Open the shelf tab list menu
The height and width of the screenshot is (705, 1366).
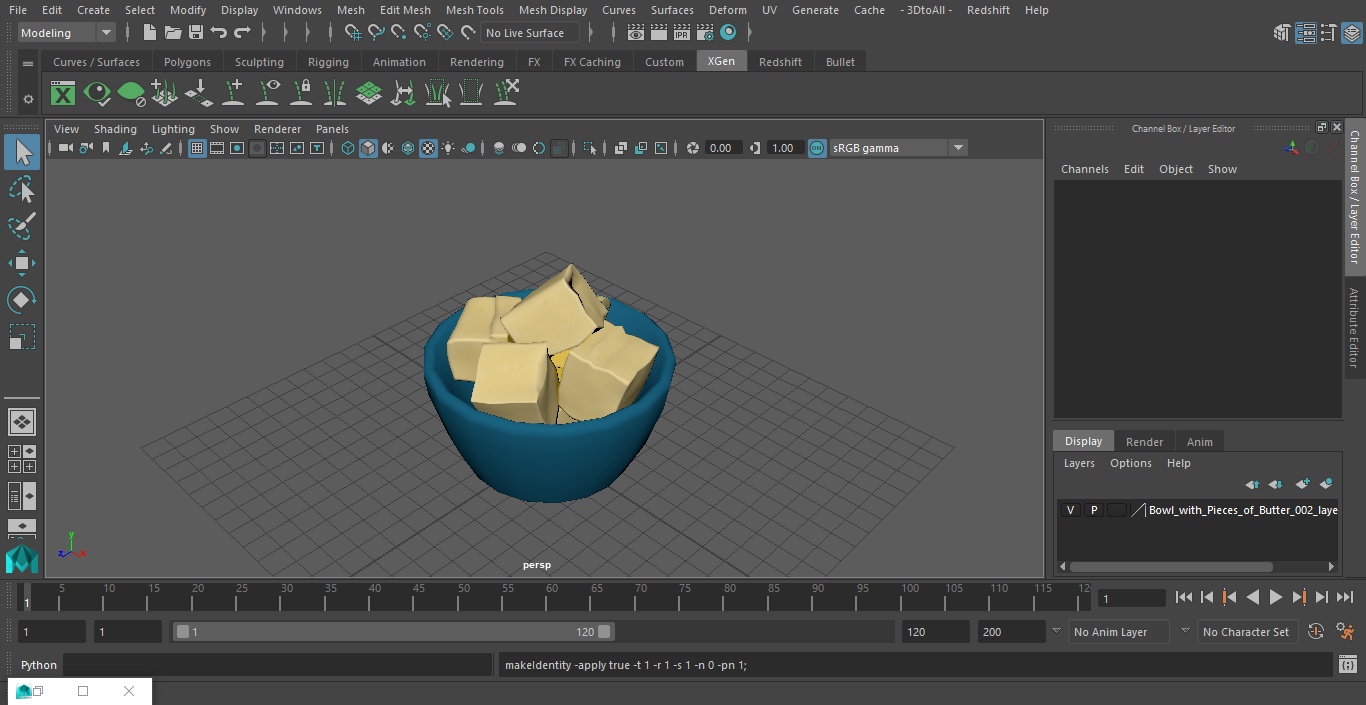28,62
